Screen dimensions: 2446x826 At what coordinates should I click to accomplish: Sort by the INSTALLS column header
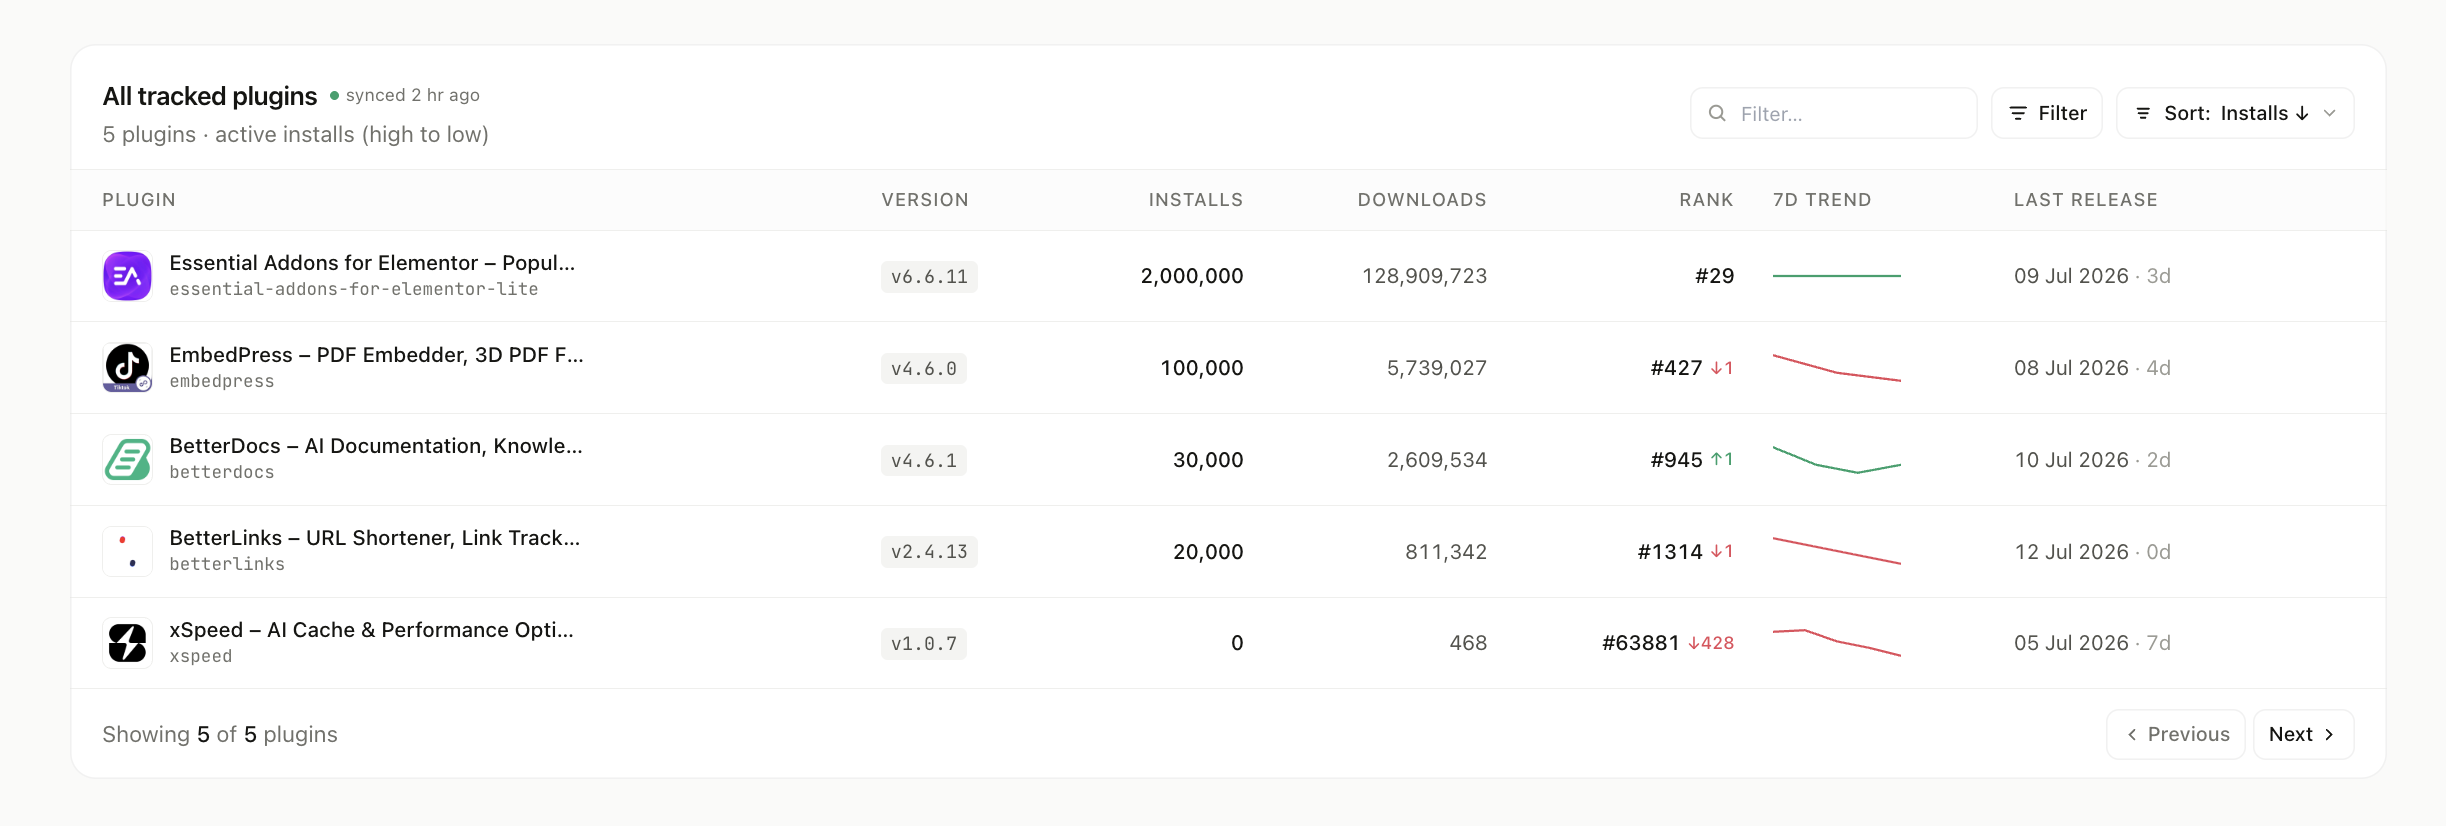(x=1195, y=200)
